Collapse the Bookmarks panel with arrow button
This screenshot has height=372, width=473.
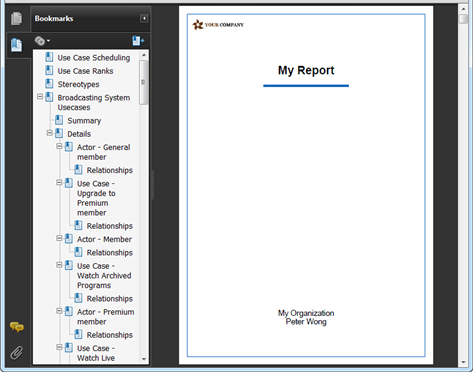(144, 18)
